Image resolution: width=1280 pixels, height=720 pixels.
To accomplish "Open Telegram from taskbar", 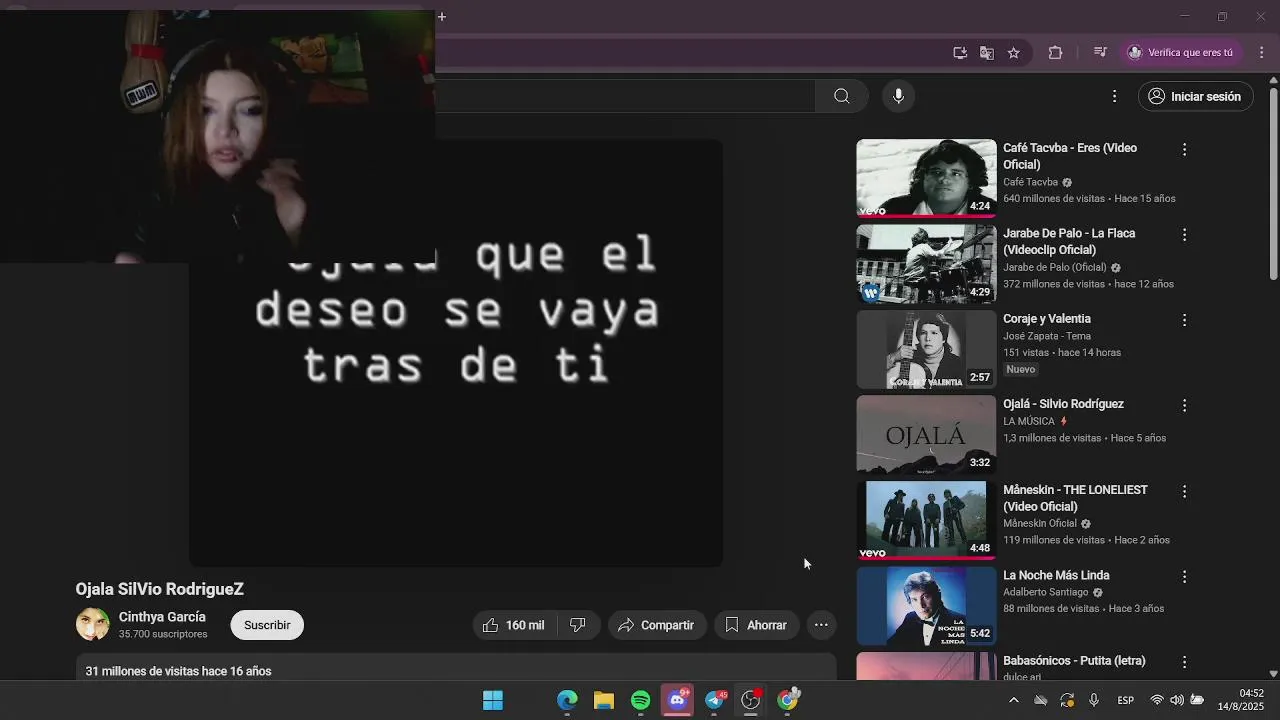I will 715,700.
